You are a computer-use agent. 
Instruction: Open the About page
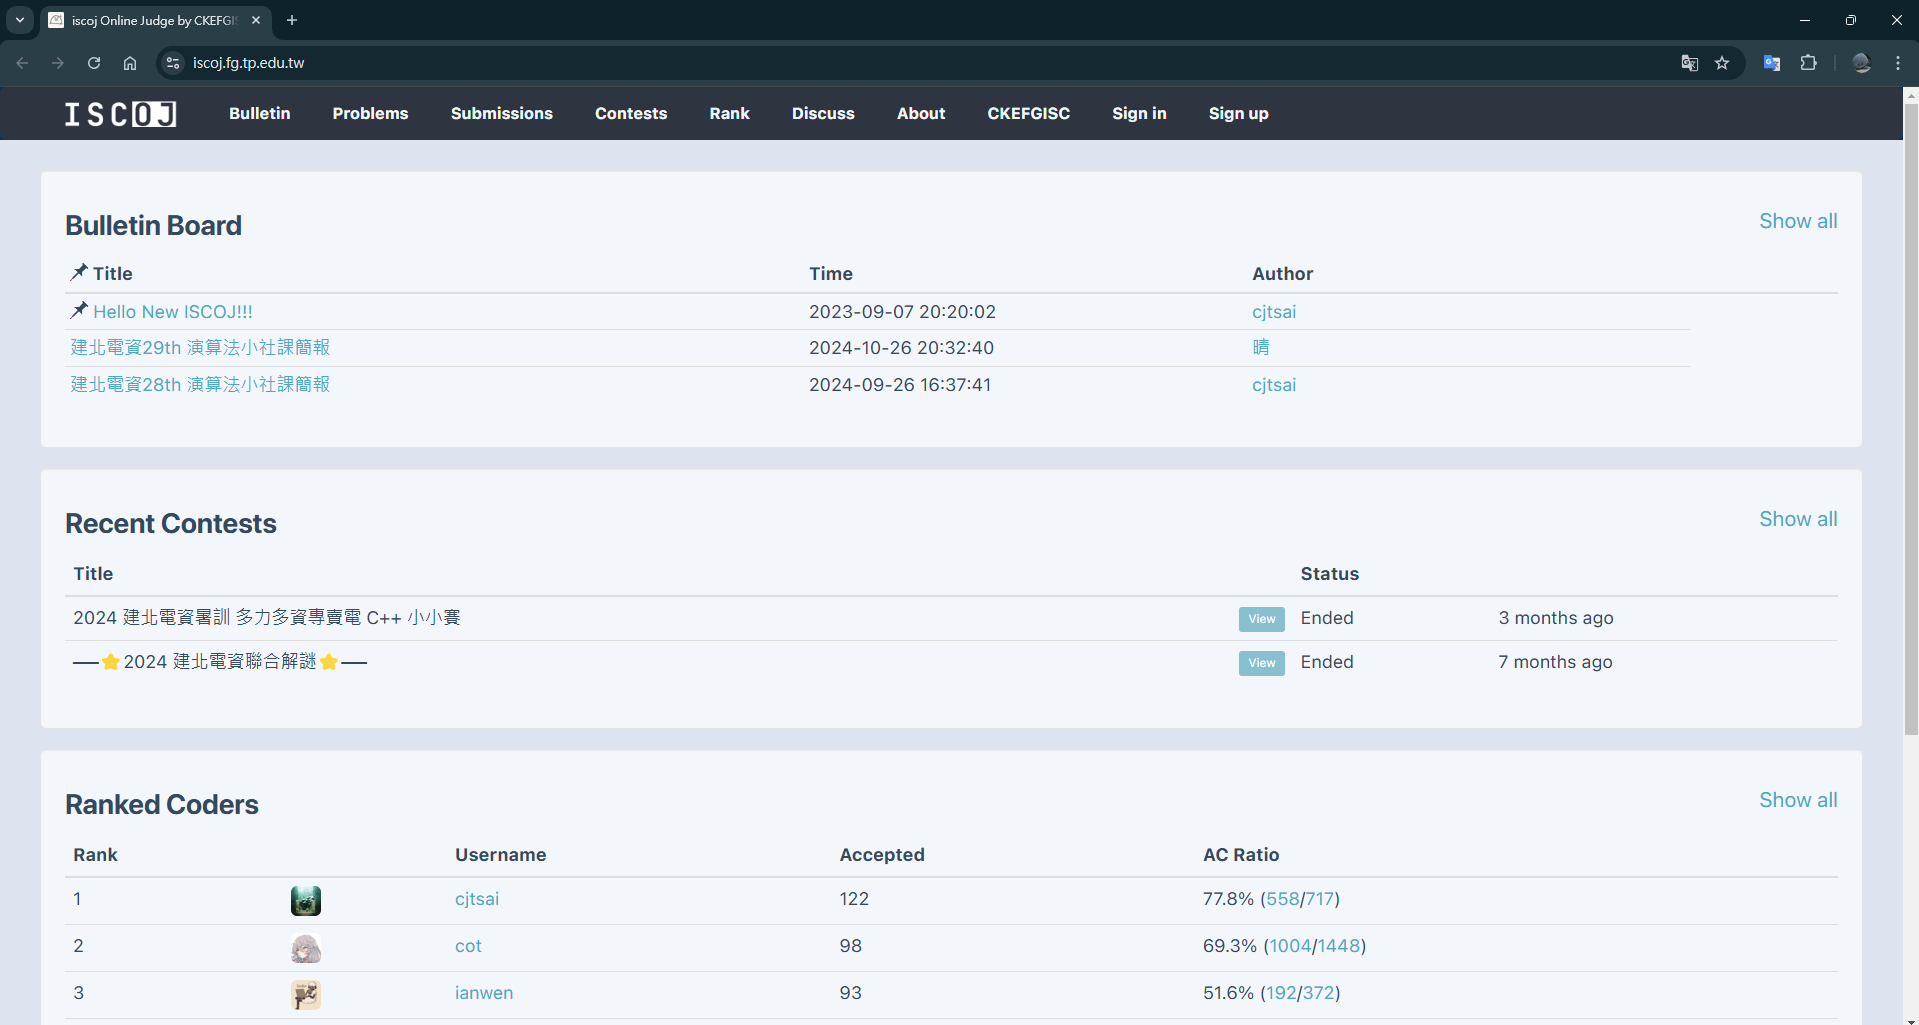click(x=921, y=114)
